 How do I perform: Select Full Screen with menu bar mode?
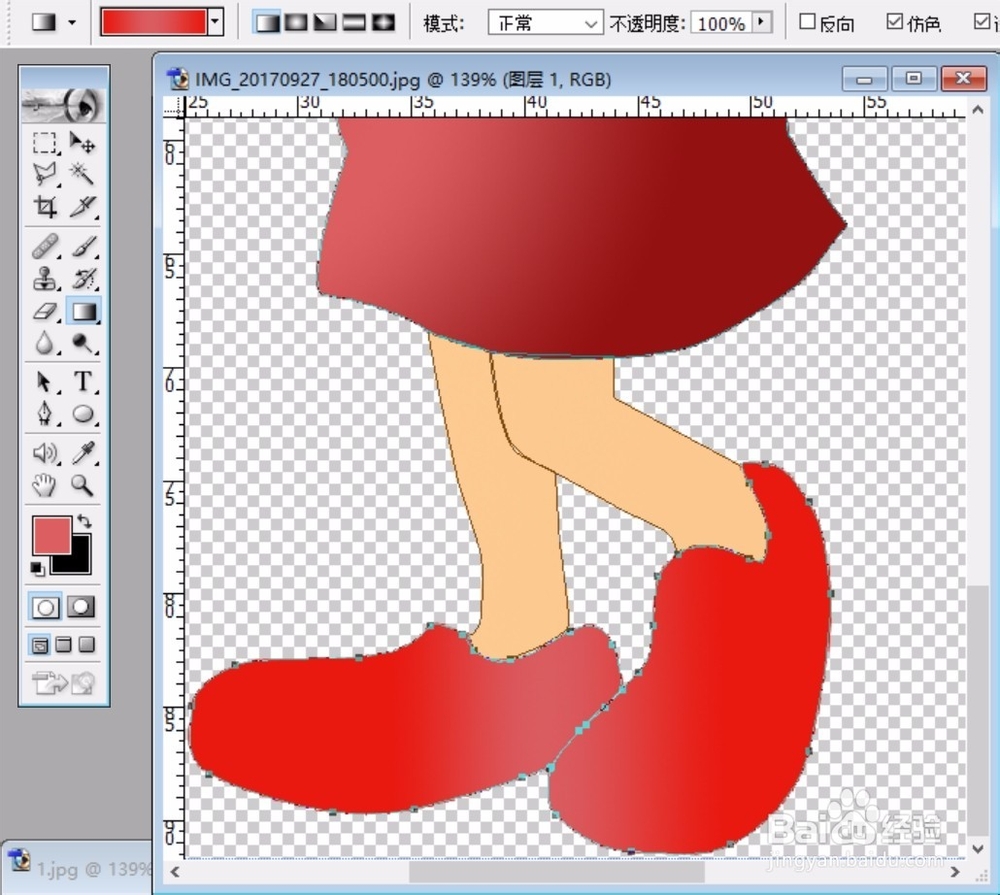point(63,645)
